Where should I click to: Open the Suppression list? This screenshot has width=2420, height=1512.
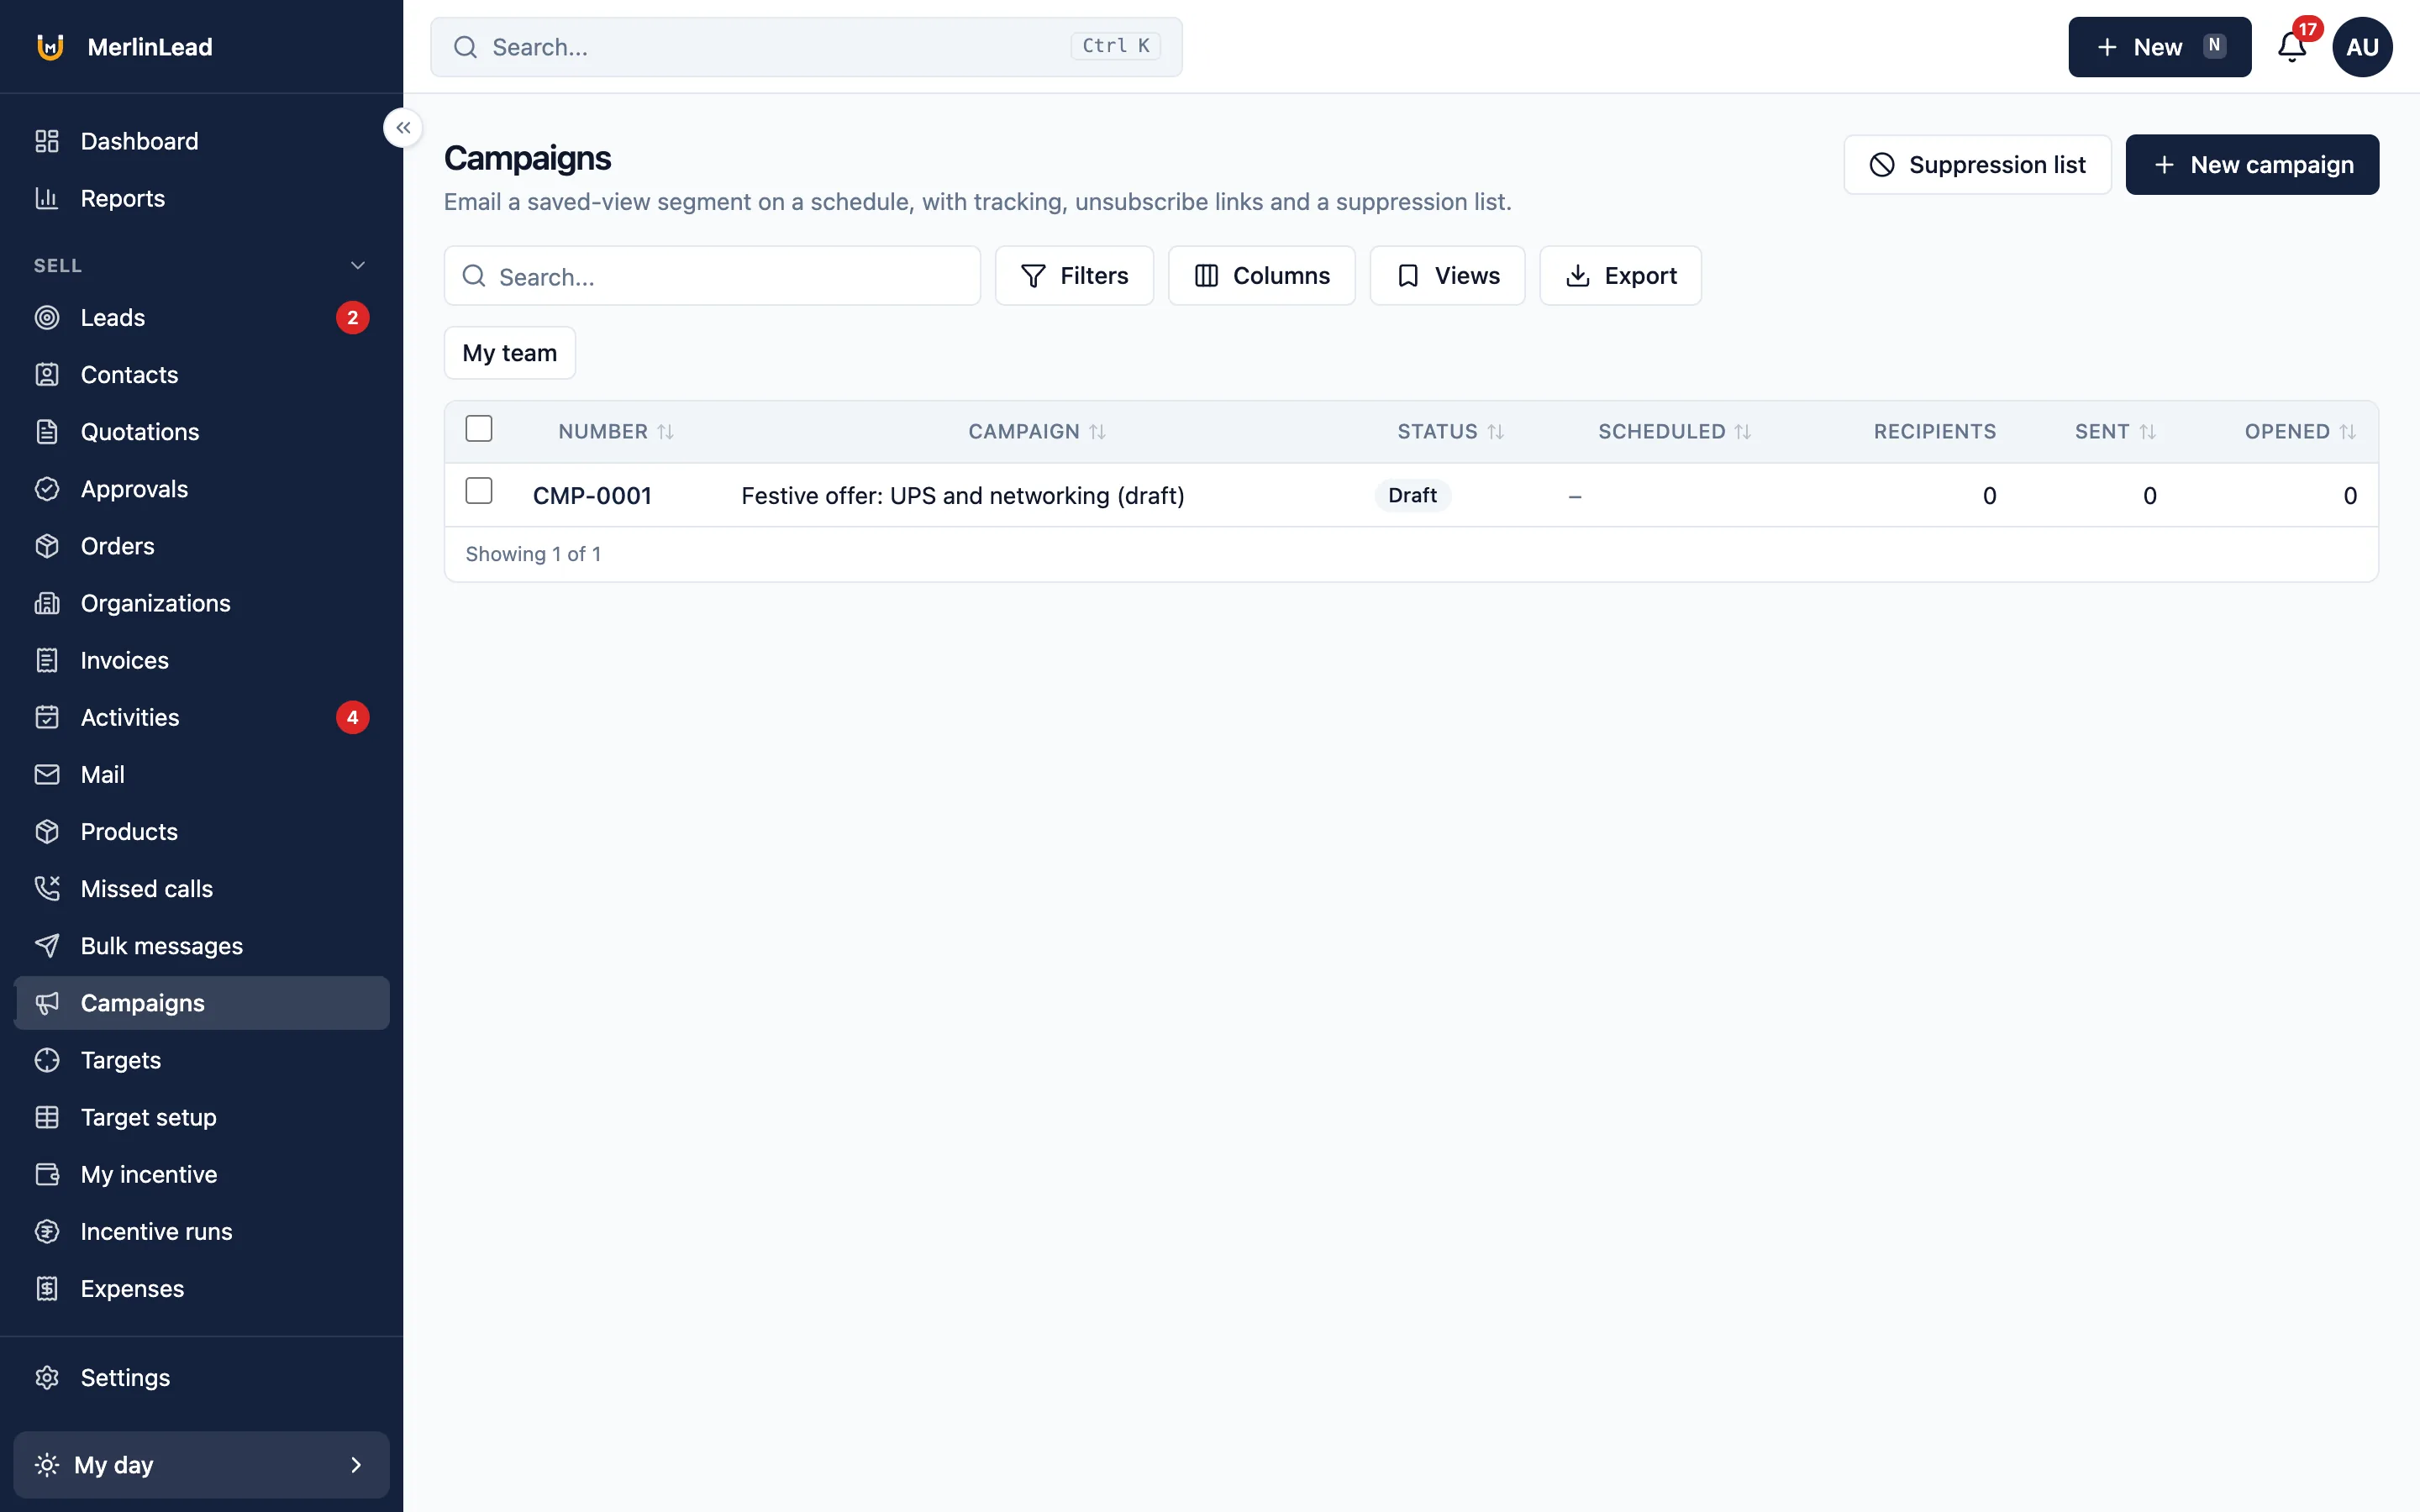1977,164
